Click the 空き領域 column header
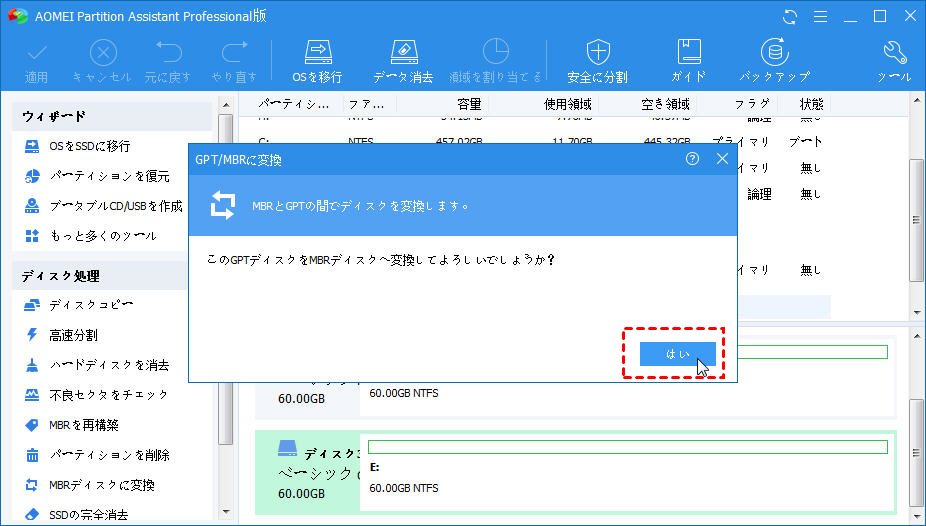926x526 pixels. pos(665,104)
